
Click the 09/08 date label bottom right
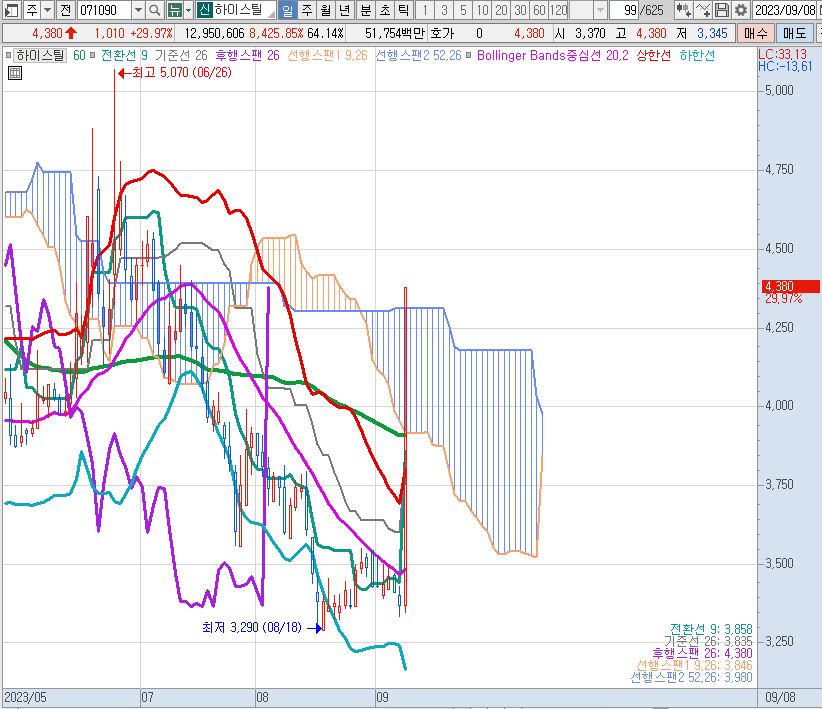[780, 697]
